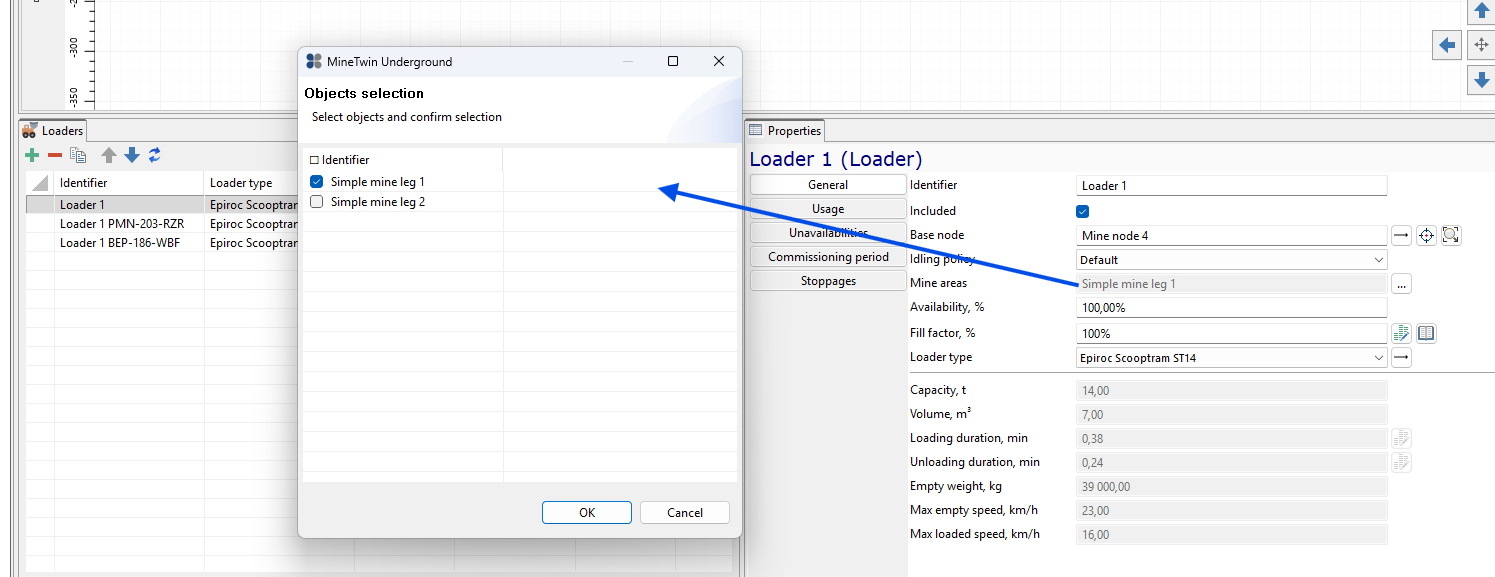
Task: Sort by Loader type column header
Action: (252, 183)
